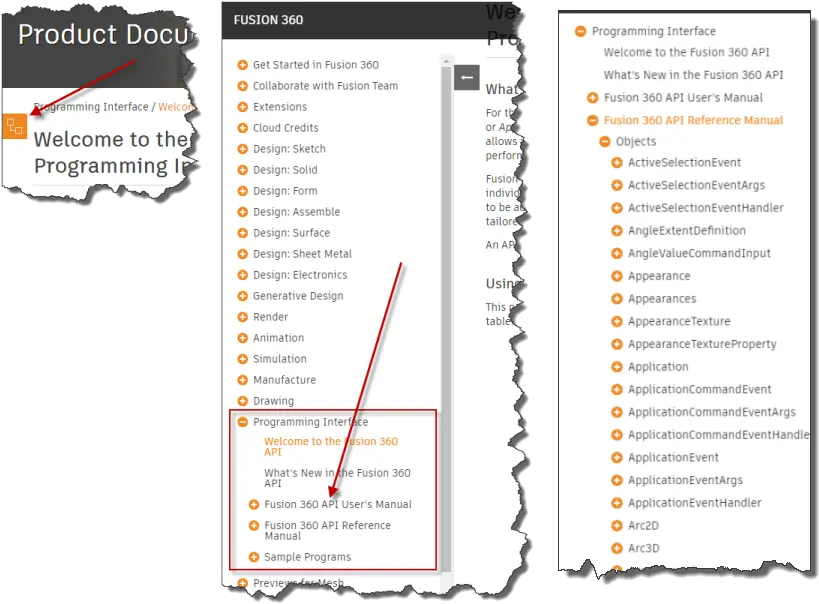The width and height of the screenshot is (819, 604).
Task: Click the middle panel vertical scrollbar
Action: click(x=446, y=300)
